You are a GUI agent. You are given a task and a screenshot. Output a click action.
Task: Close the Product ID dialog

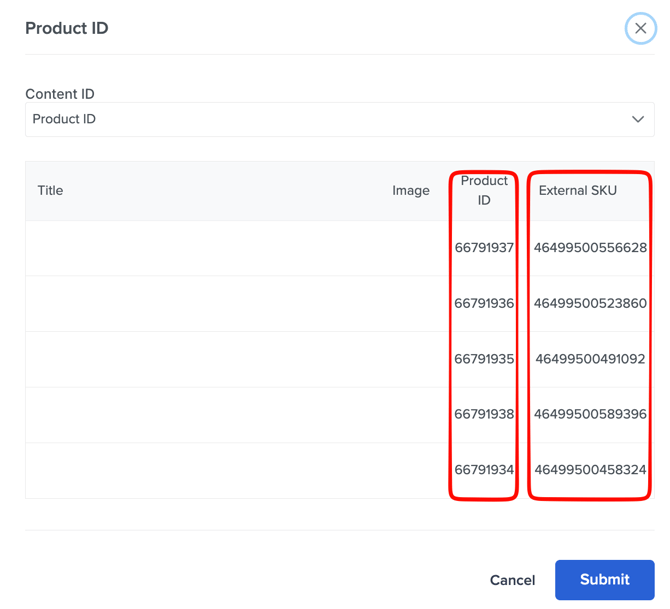pos(640,29)
